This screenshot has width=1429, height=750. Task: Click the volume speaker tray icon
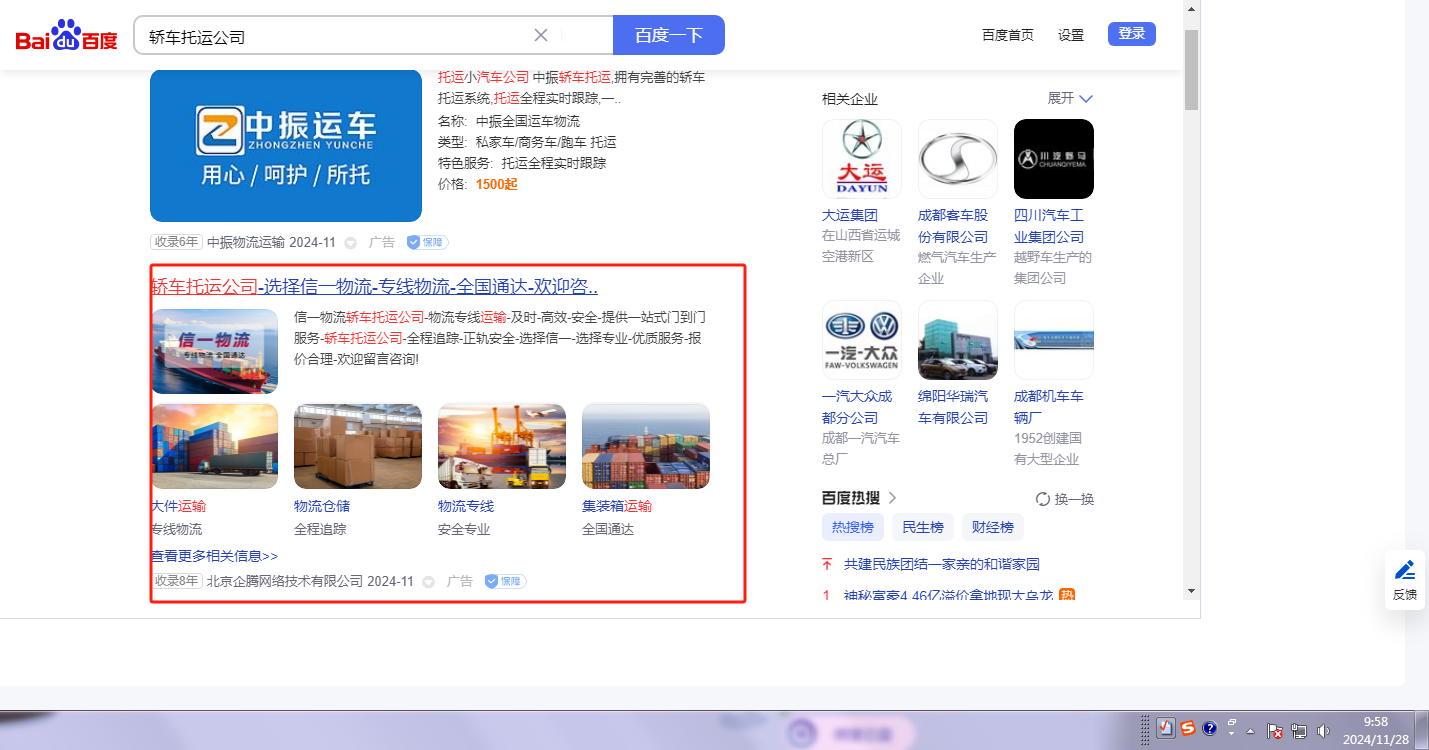(x=1323, y=730)
